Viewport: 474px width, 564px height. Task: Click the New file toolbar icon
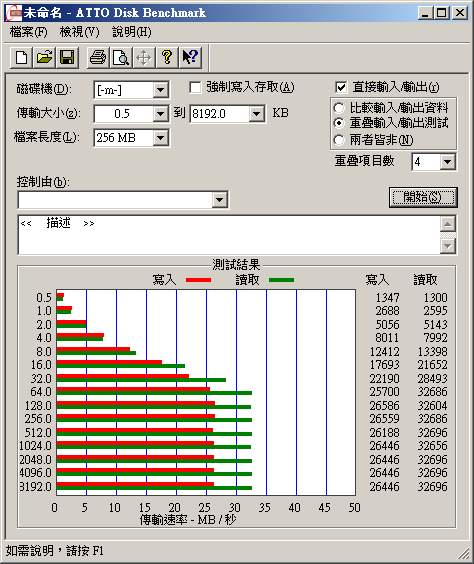pyautogui.click(x=21, y=57)
